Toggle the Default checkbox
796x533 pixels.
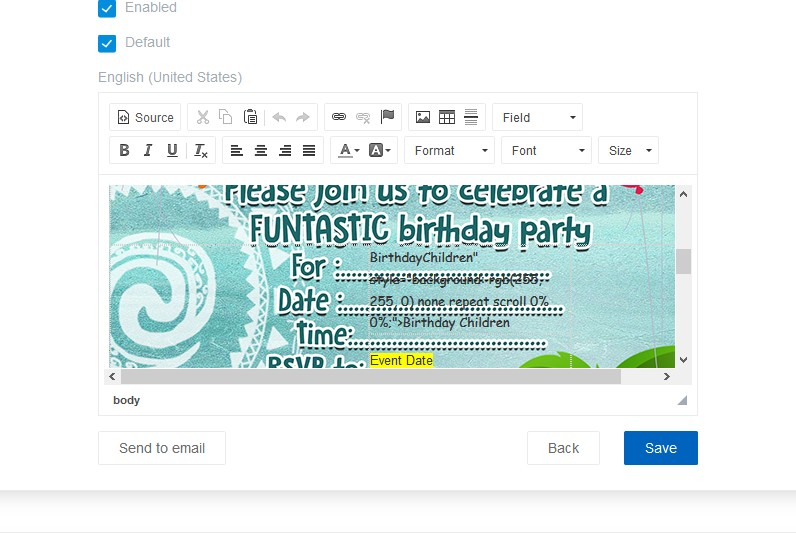pyautogui.click(x=107, y=43)
